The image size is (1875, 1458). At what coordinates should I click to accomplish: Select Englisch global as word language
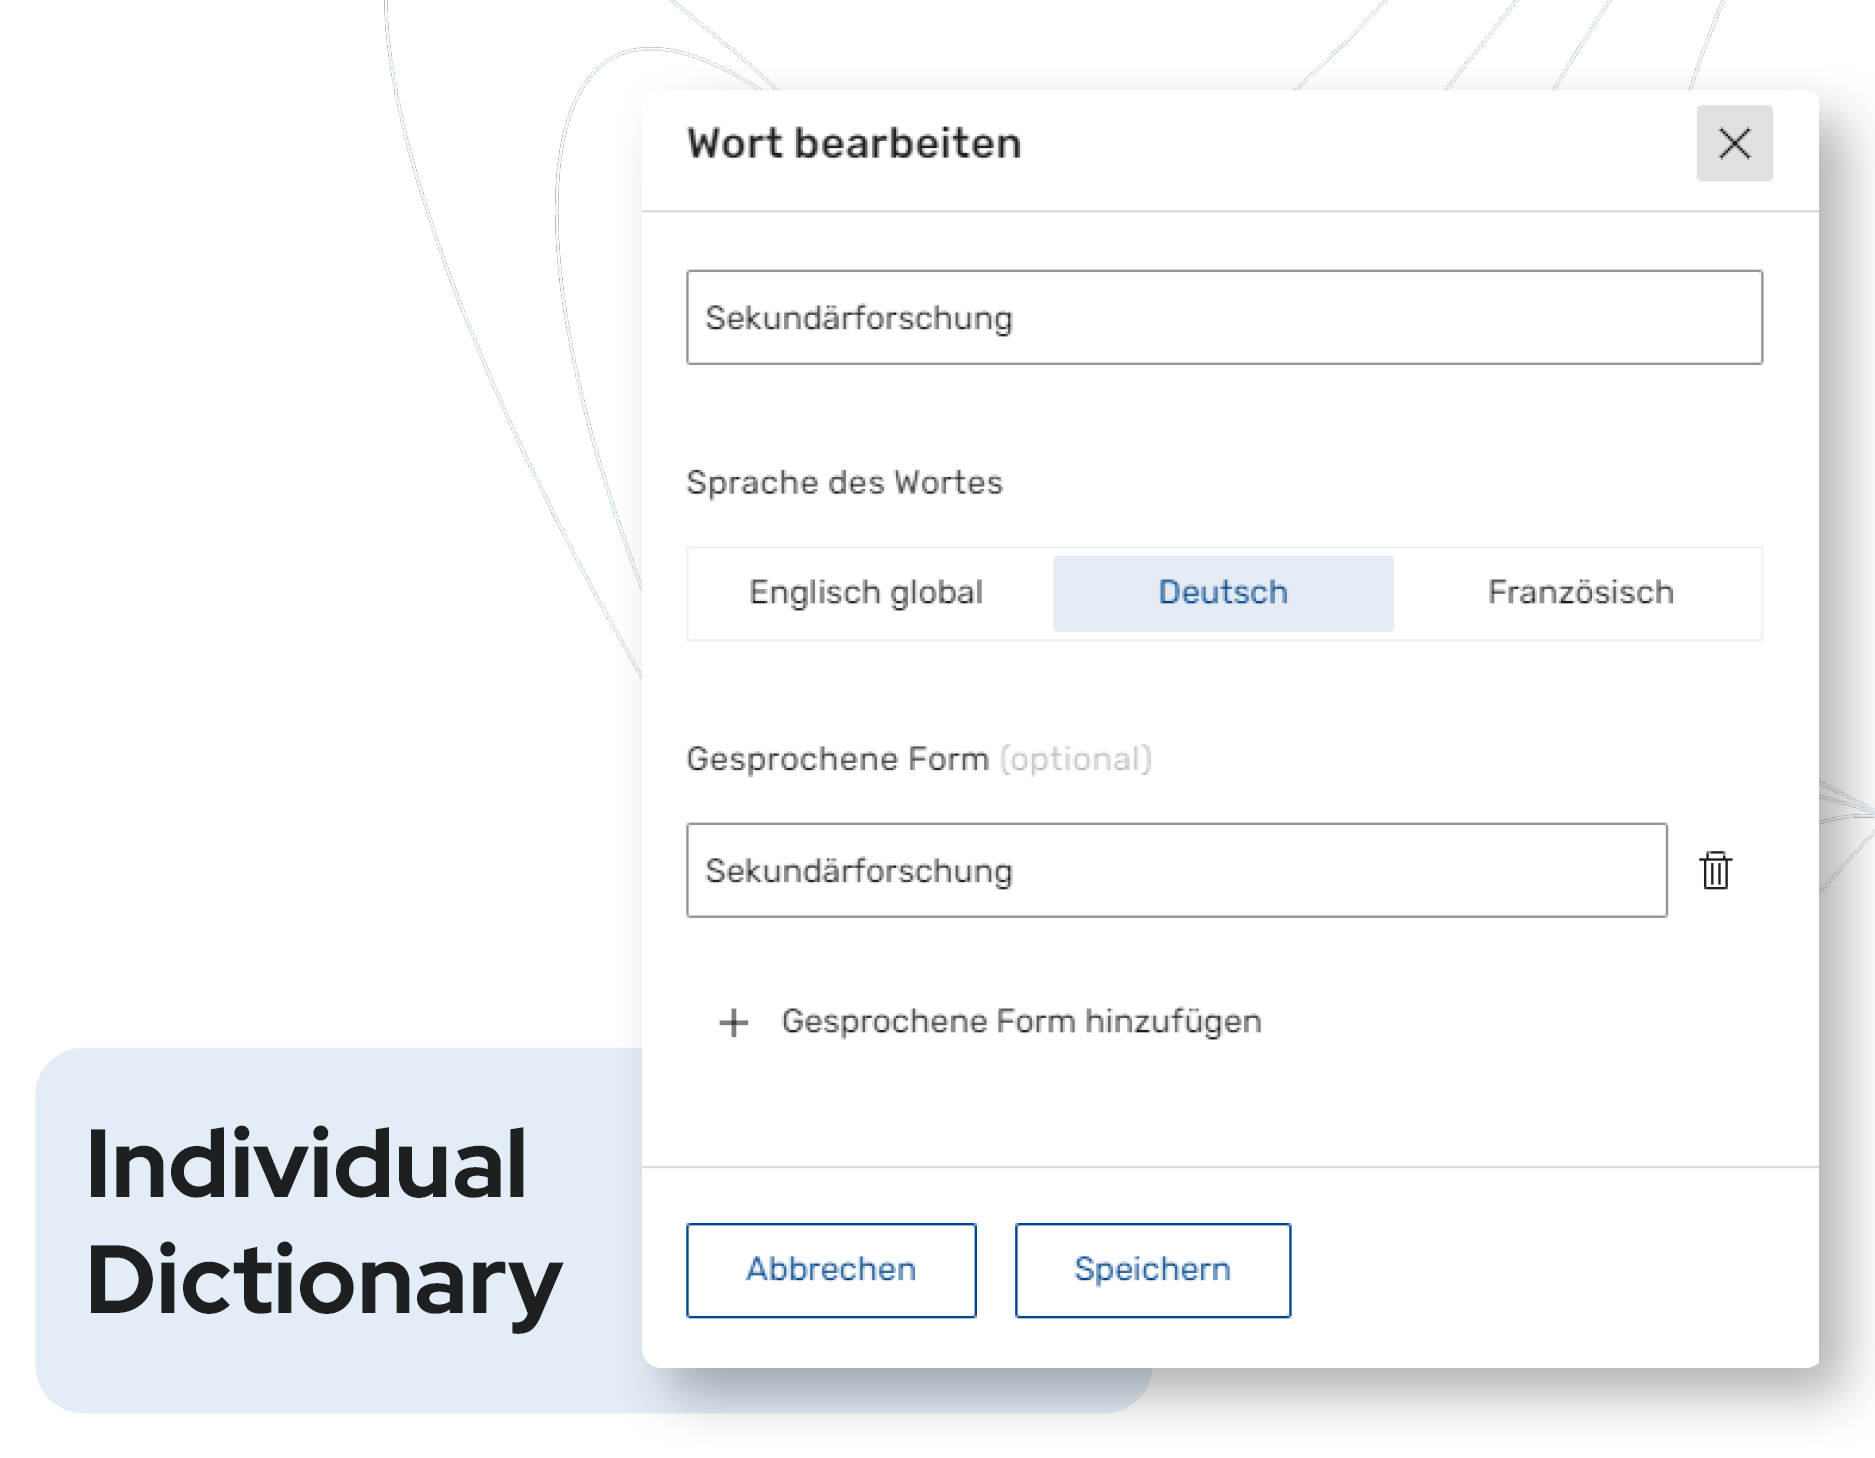click(866, 593)
